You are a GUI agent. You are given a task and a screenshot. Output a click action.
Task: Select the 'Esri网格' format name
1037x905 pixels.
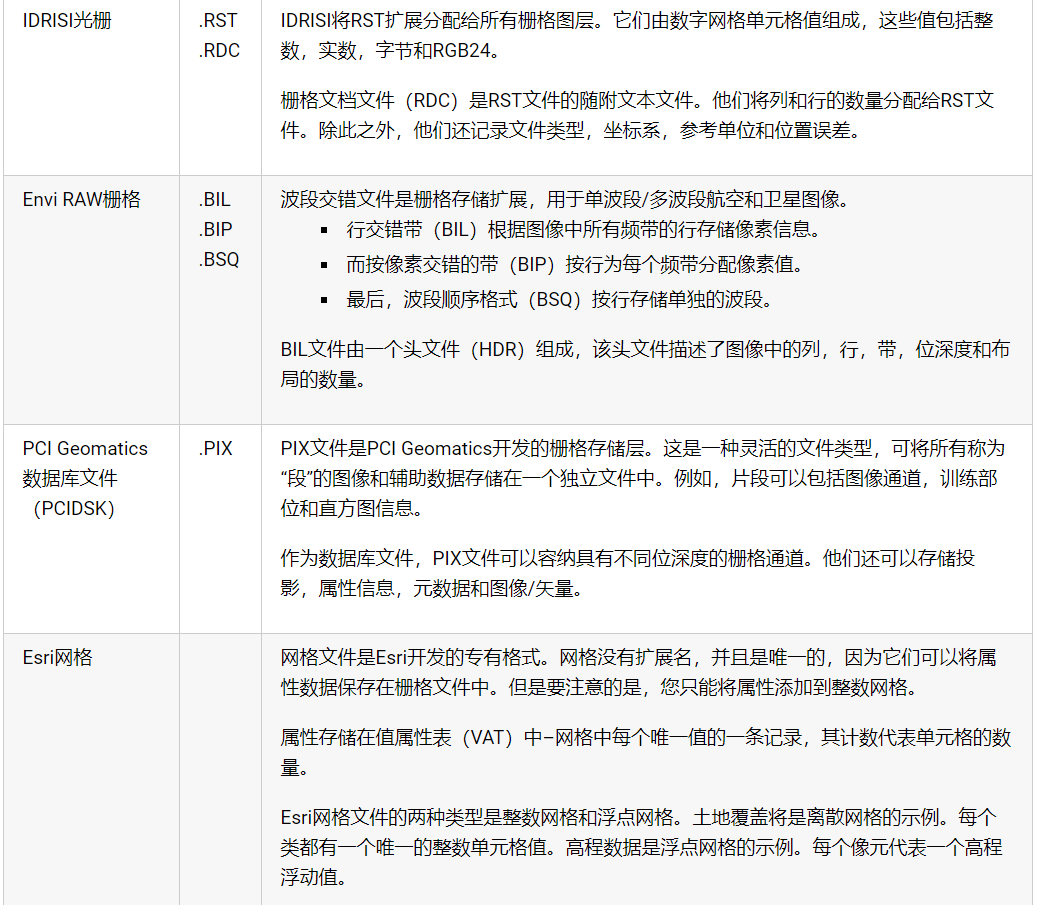[x=58, y=657]
